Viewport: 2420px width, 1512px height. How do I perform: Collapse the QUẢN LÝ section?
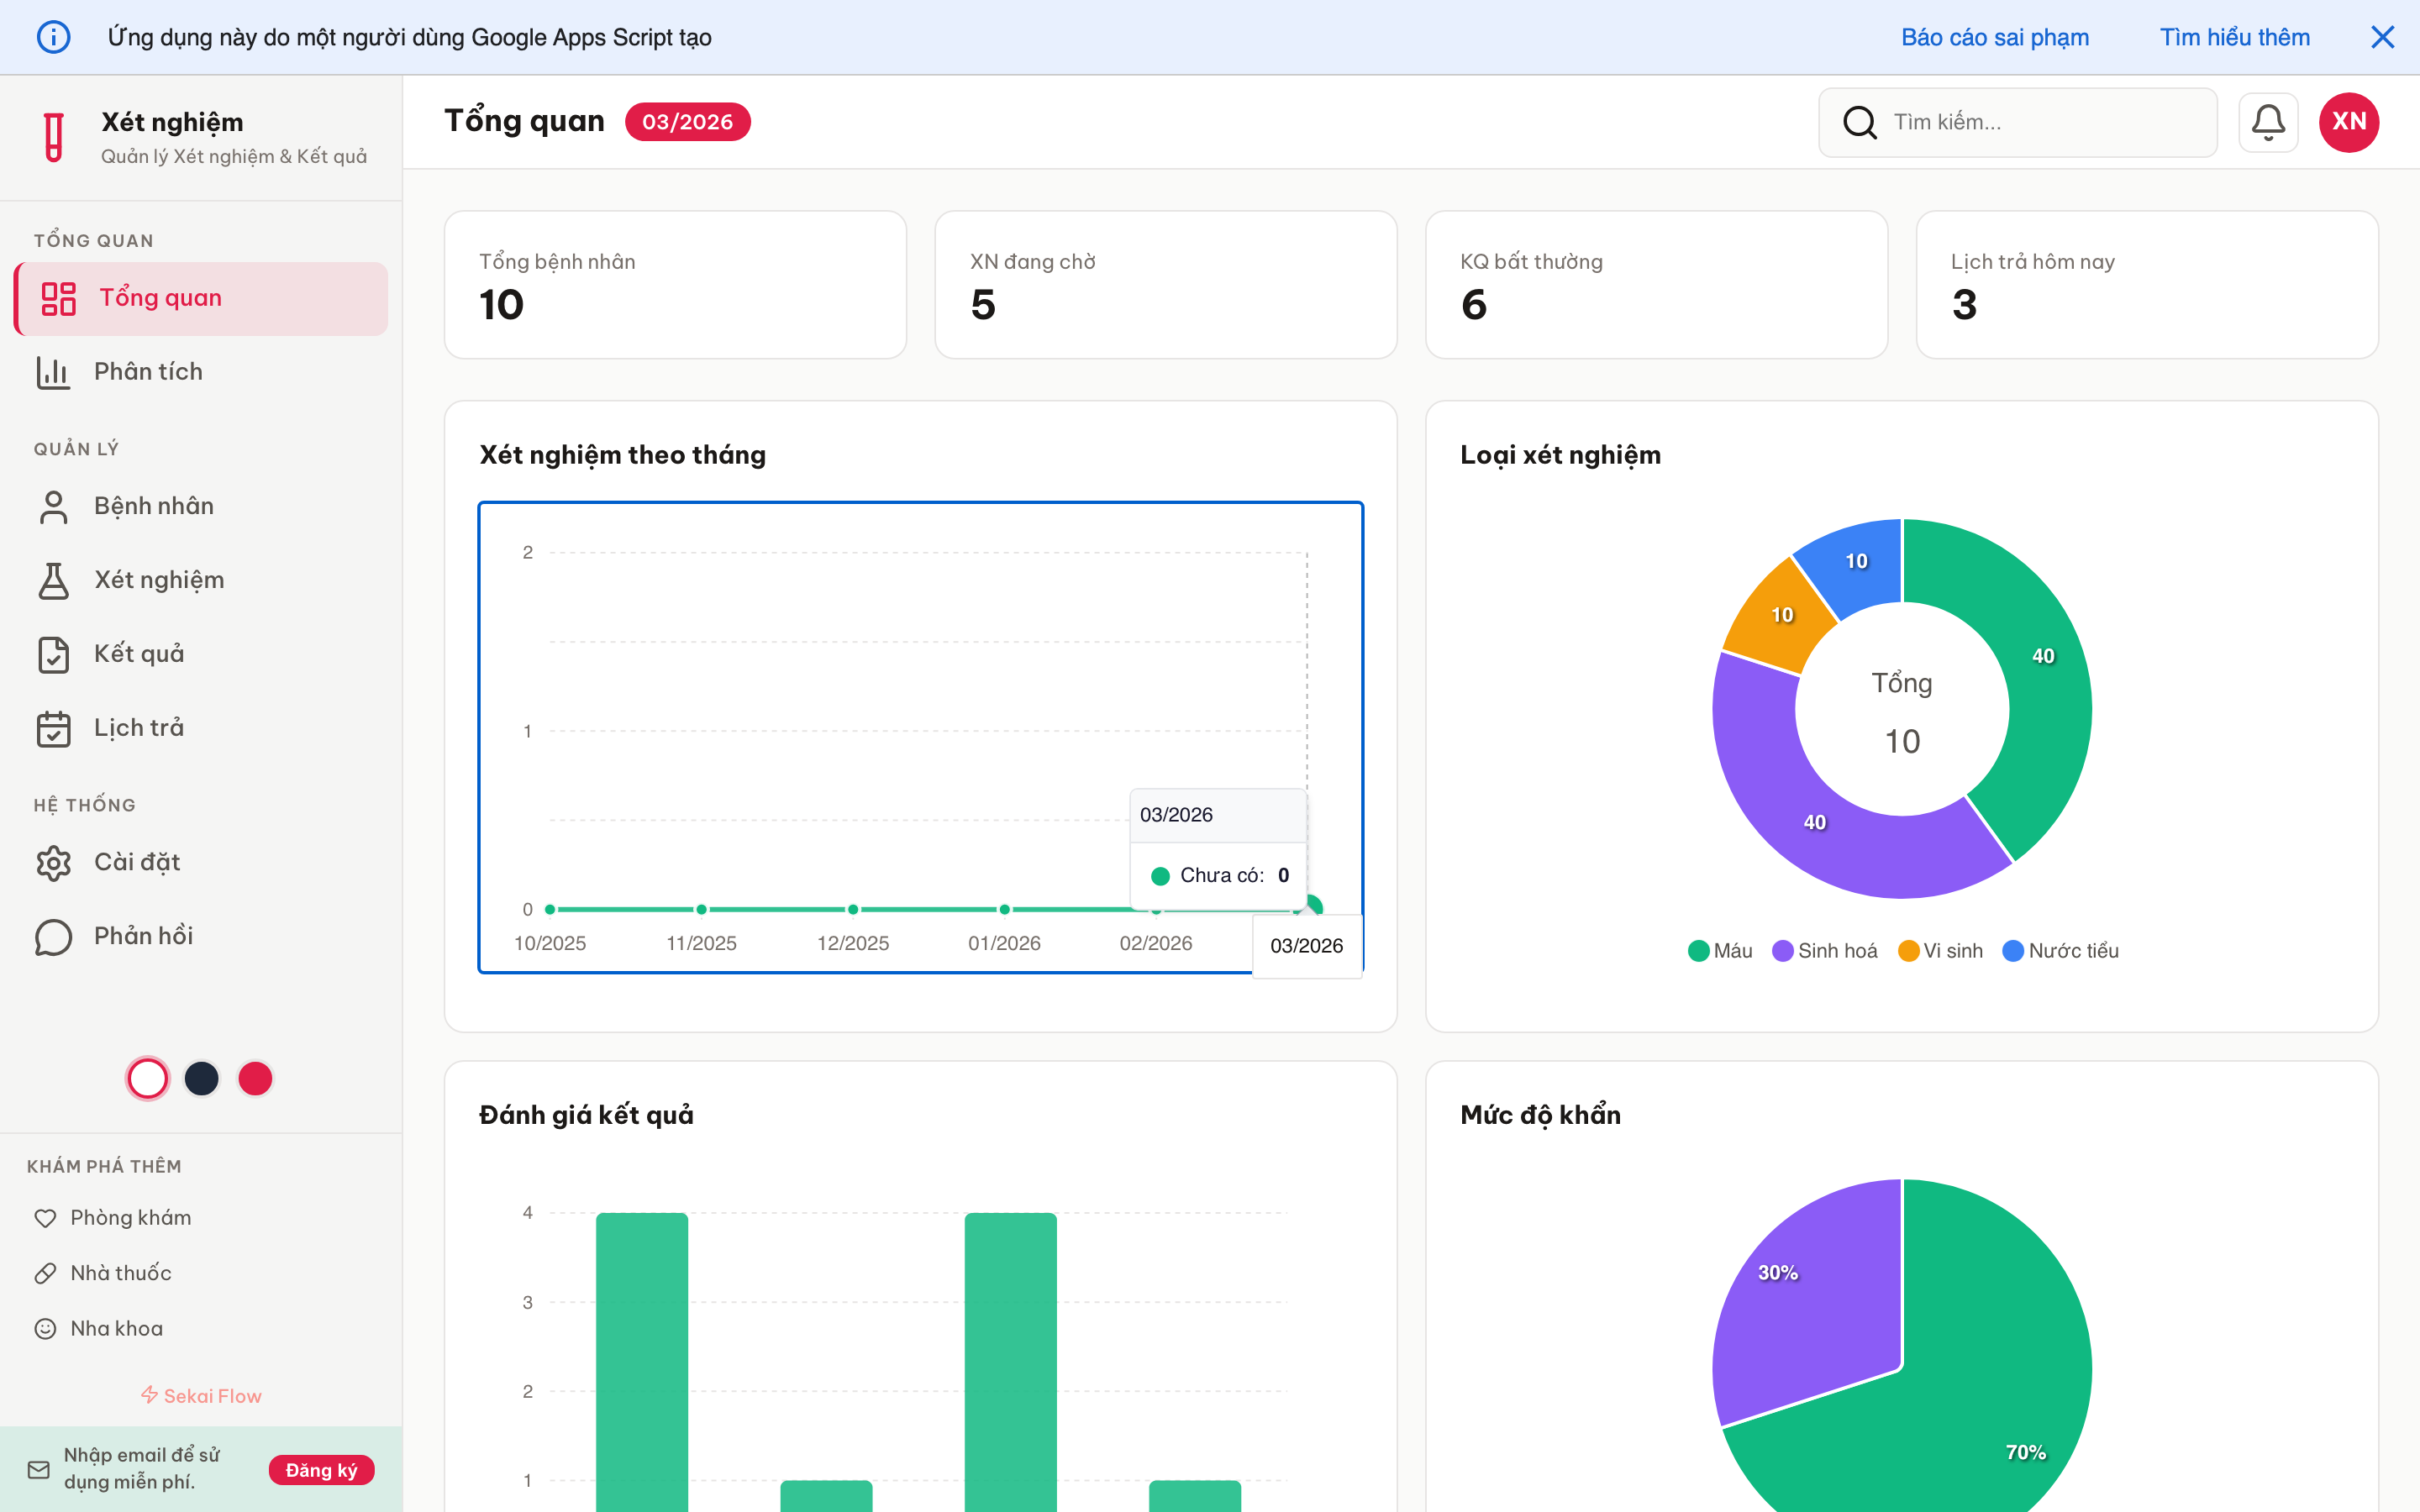[x=74, y=448]
